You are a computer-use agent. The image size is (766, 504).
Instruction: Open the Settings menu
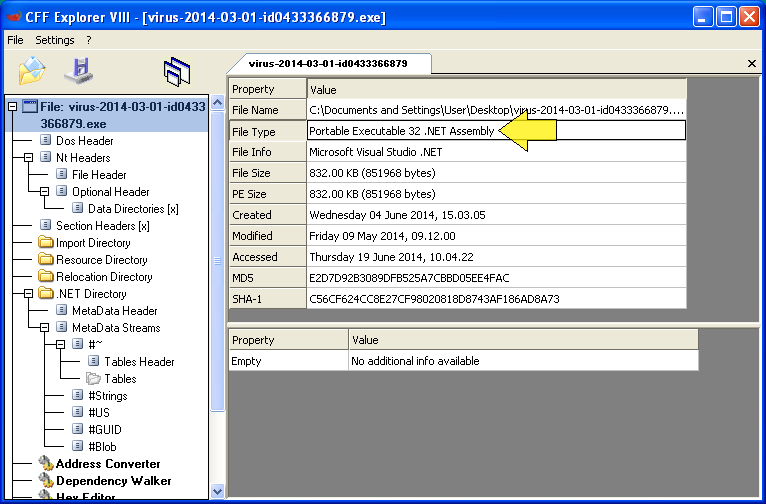(x=54, y=40)
